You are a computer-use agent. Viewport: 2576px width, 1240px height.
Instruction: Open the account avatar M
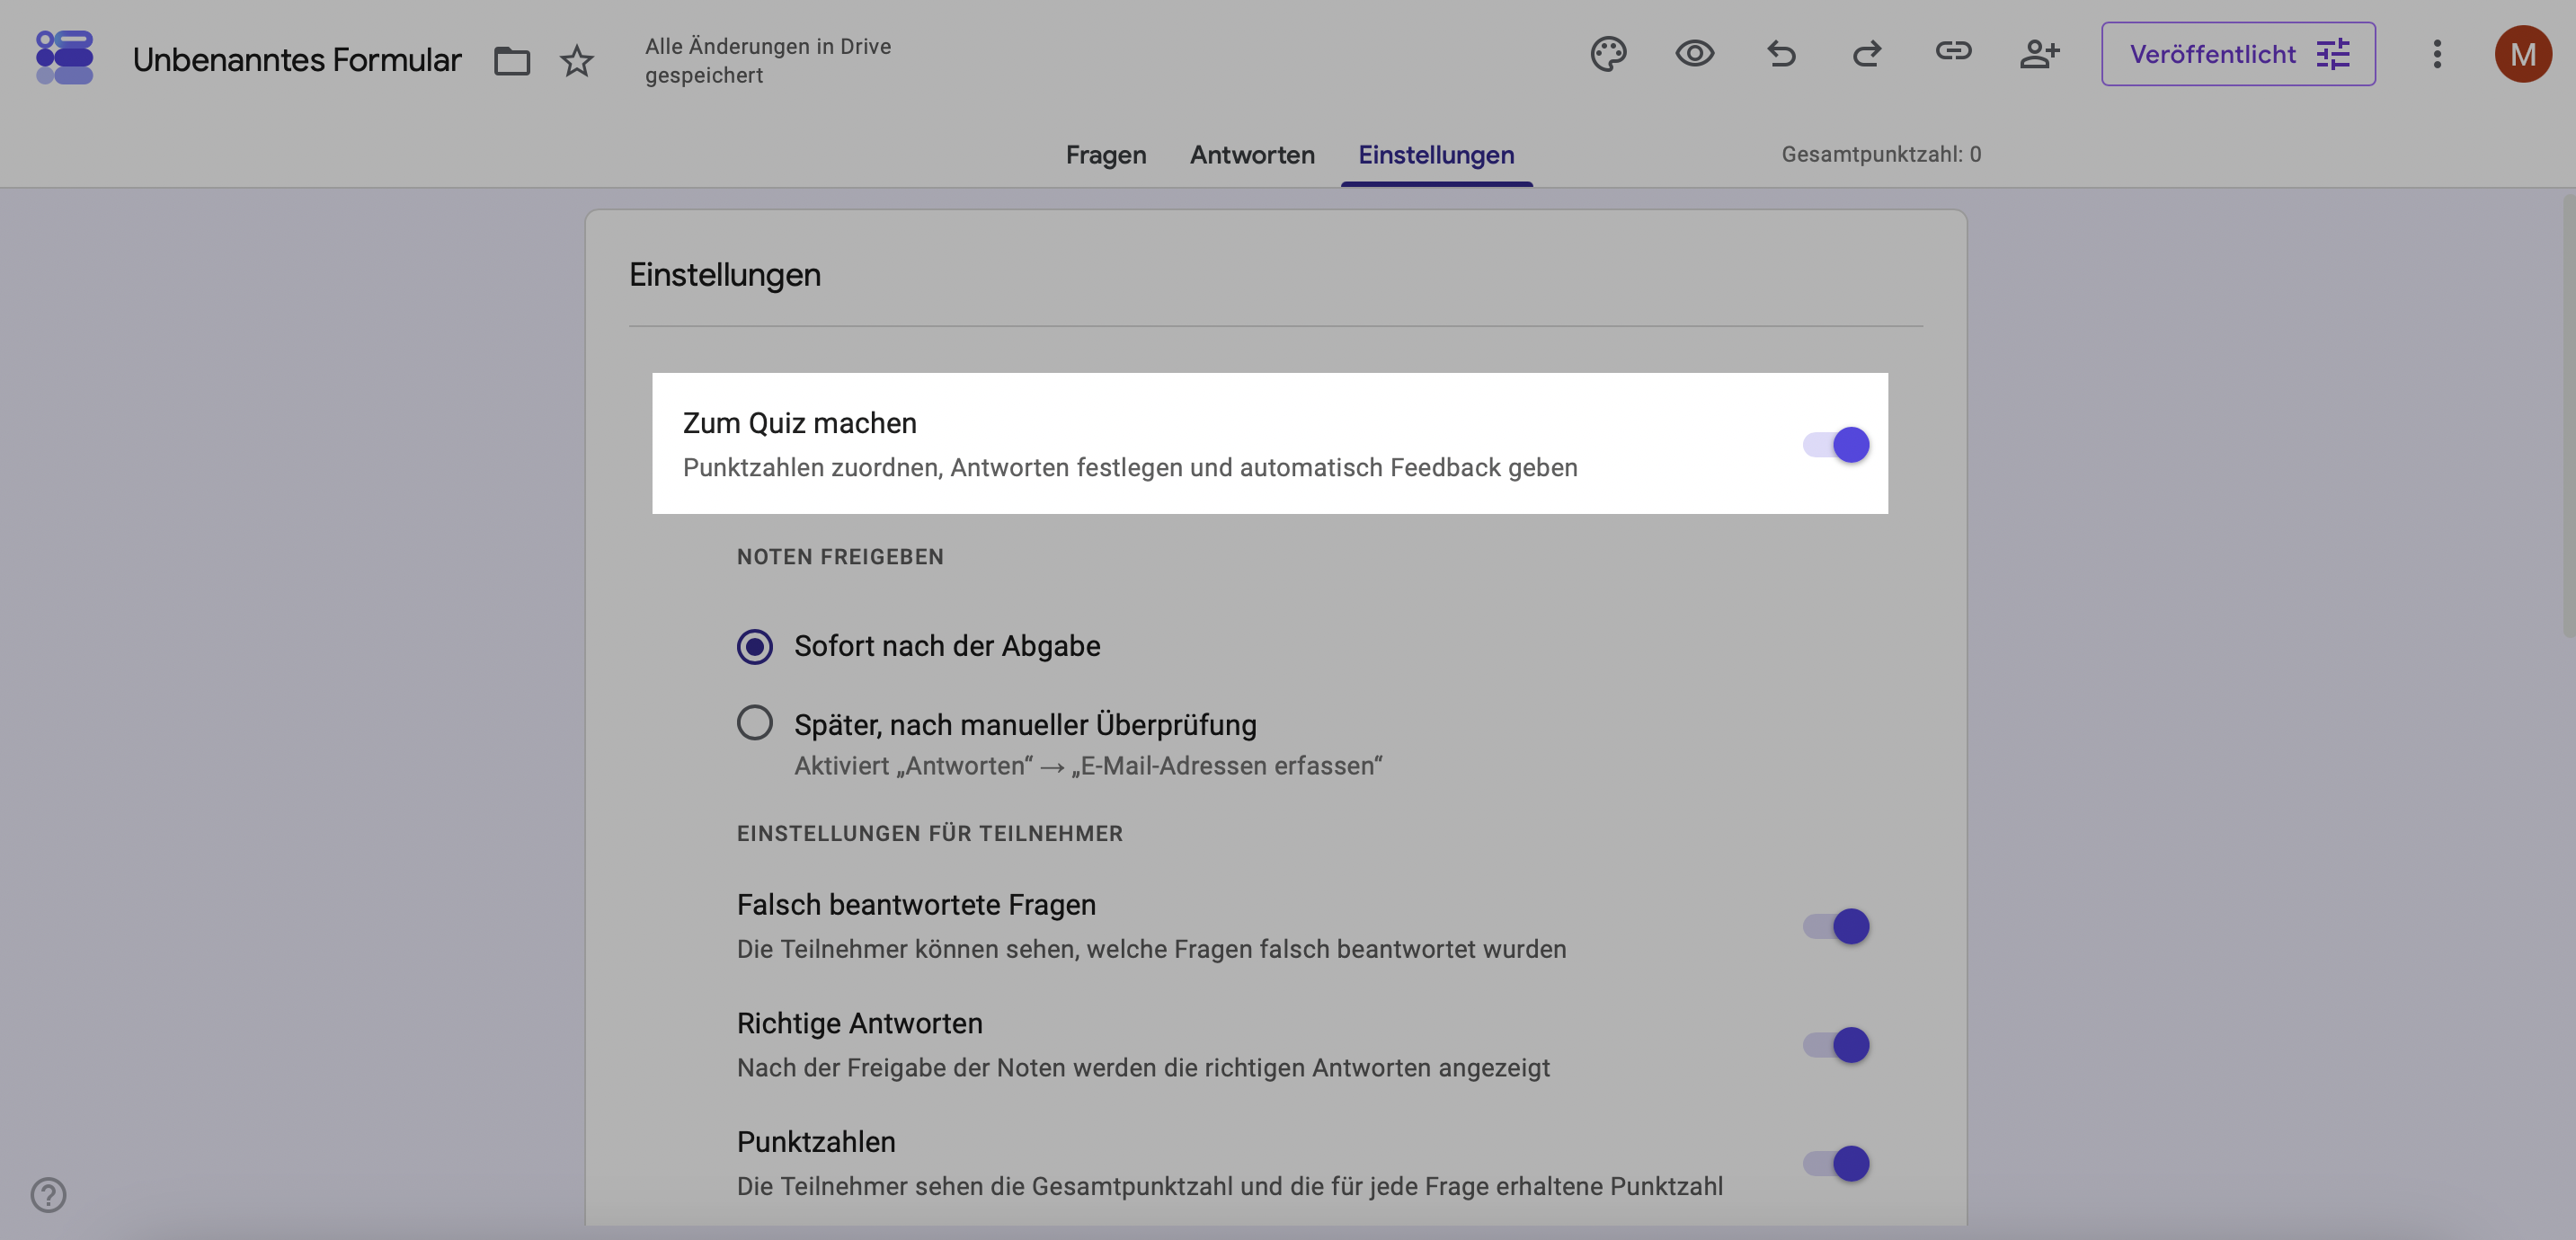(x=2523, y=54)
